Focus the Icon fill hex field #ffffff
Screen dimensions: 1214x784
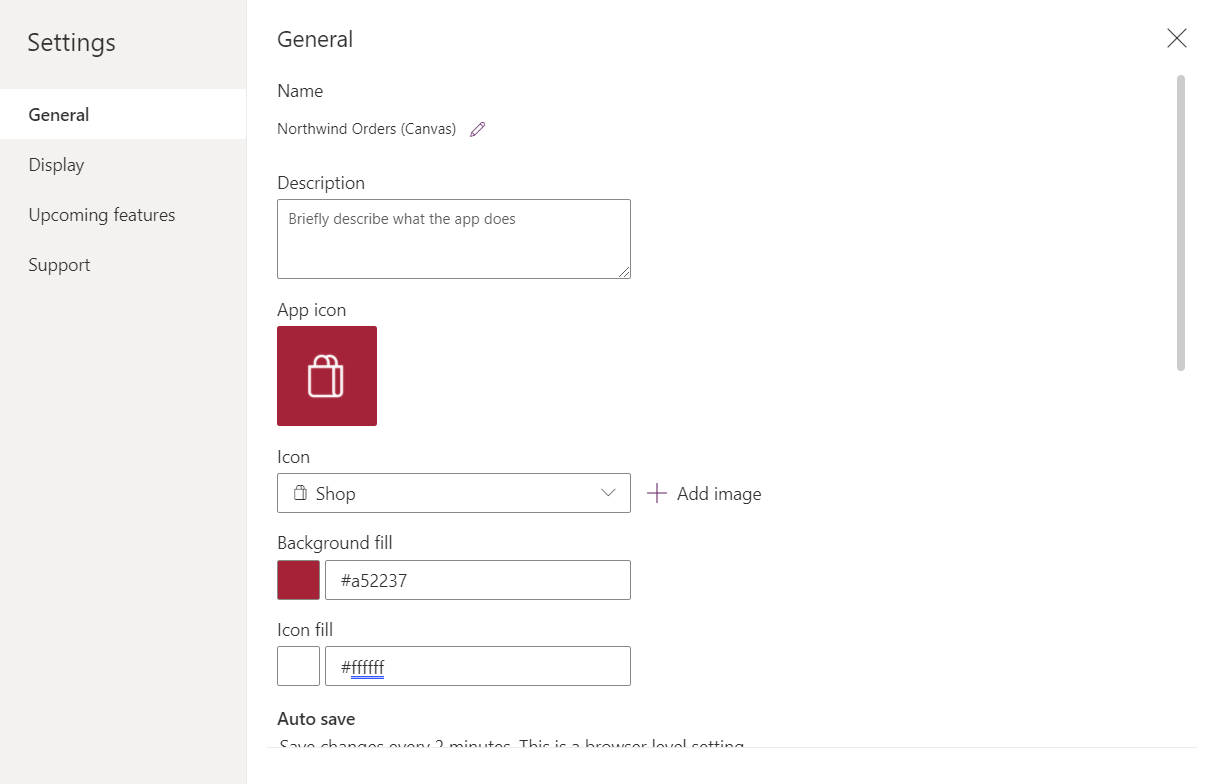click(x=478, y=666)
